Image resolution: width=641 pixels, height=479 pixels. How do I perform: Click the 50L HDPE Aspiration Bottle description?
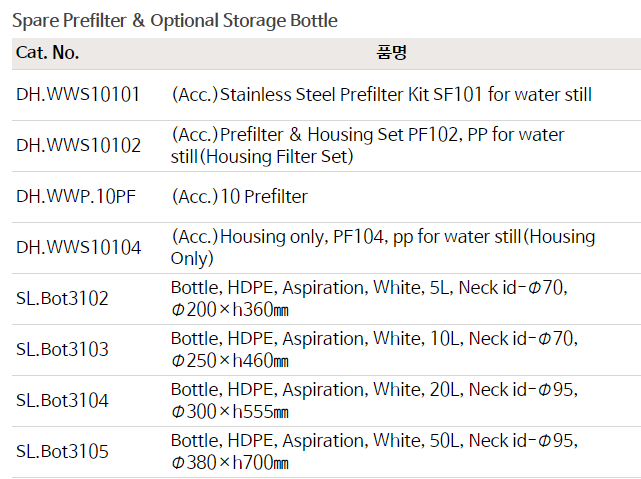(x=373, y=441)
